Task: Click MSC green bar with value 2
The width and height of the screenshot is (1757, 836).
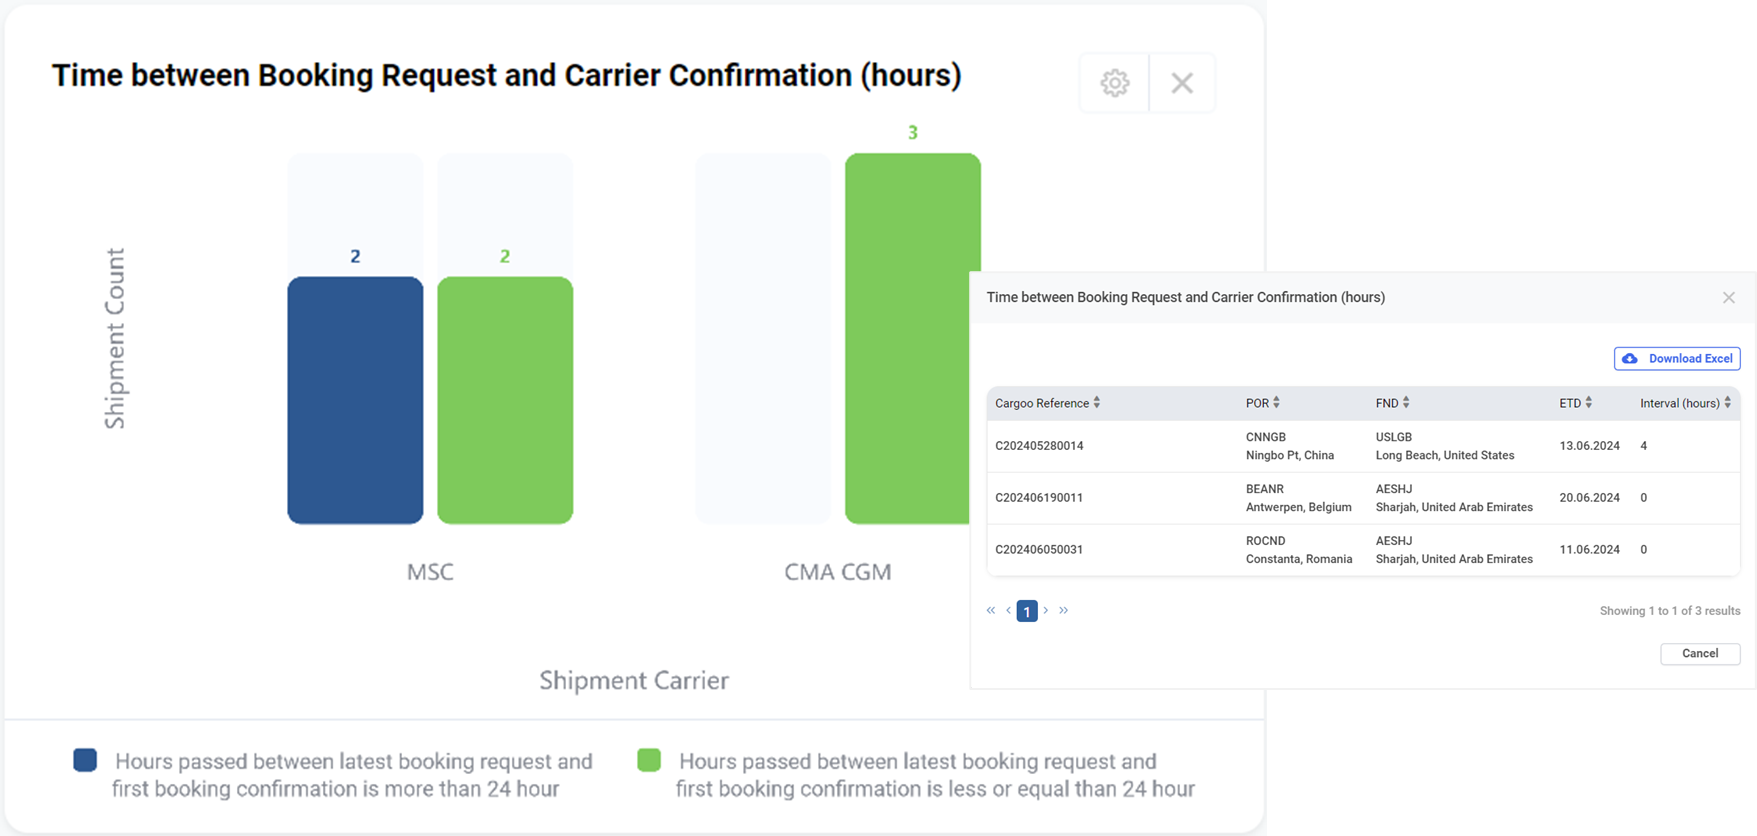Action: click(505, 400)
